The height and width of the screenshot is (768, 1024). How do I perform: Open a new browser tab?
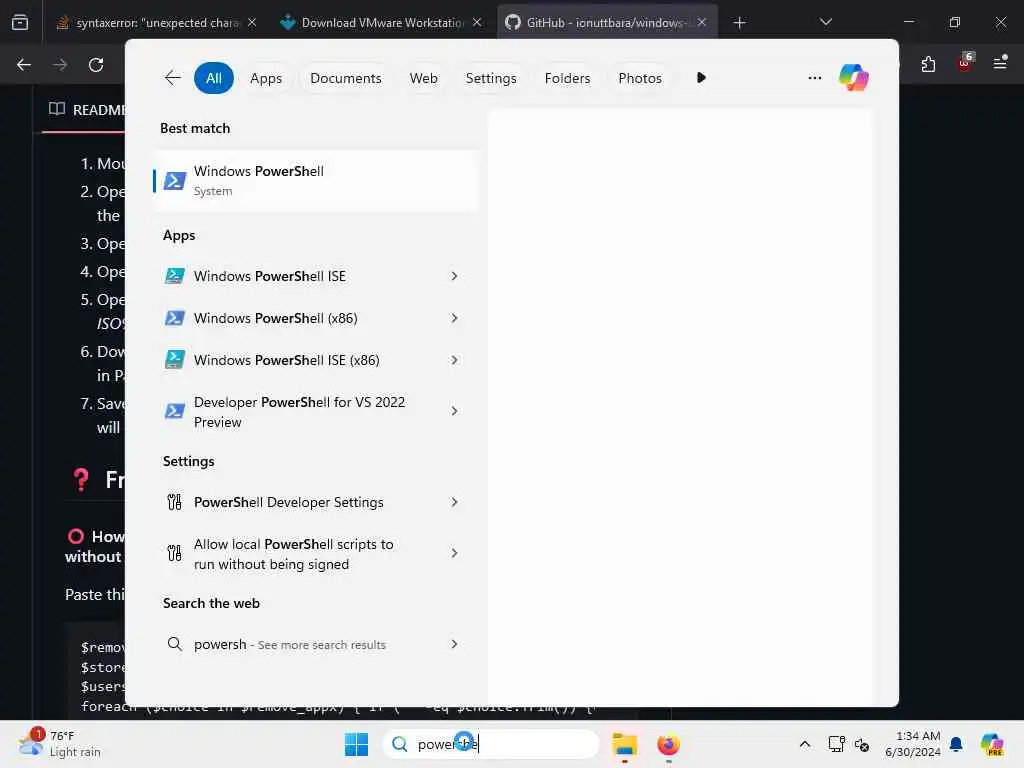point(739,23)
